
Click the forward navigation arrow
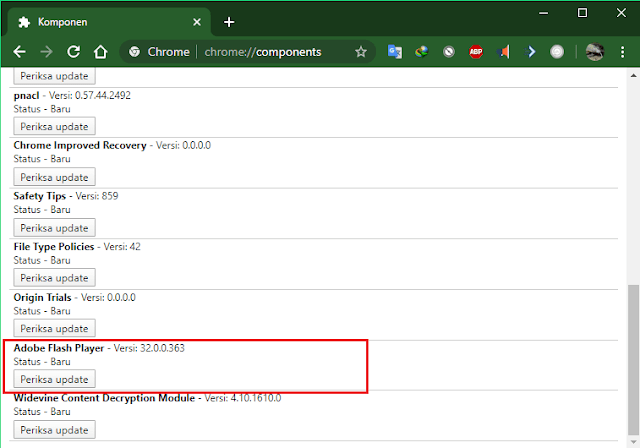click(47, 52)
